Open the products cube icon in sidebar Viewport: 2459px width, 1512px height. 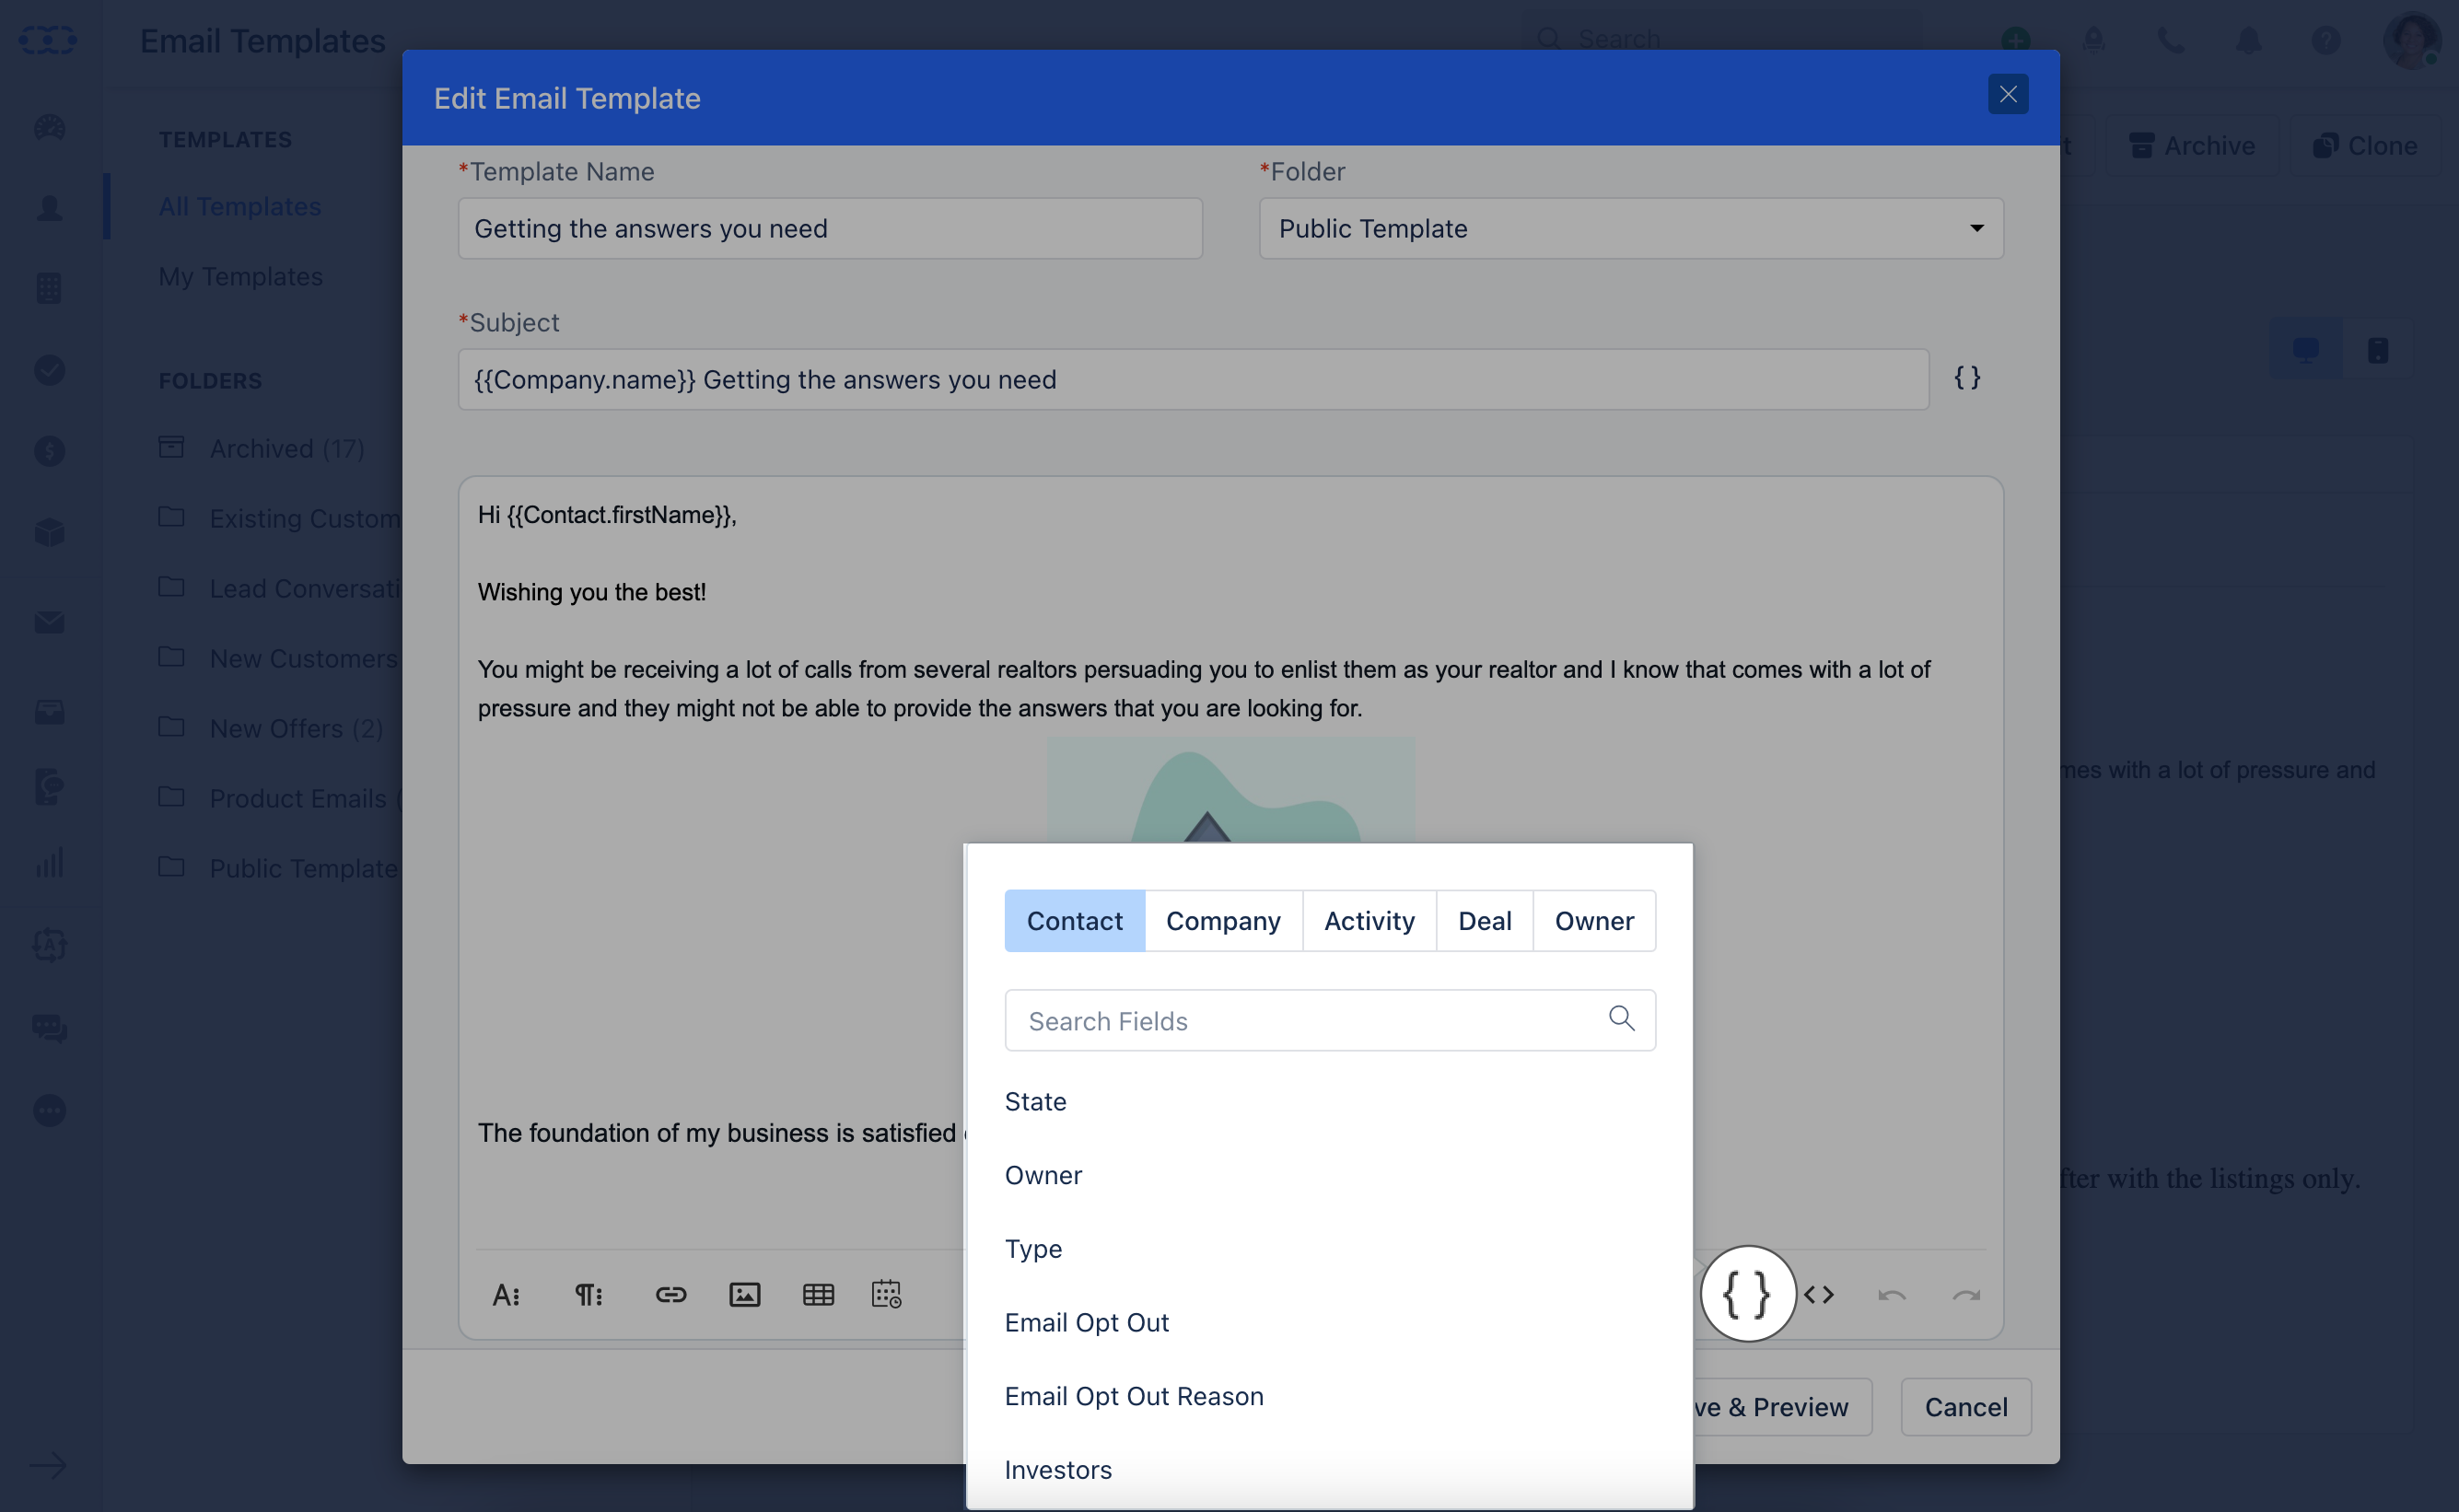[x=49, y=532]
